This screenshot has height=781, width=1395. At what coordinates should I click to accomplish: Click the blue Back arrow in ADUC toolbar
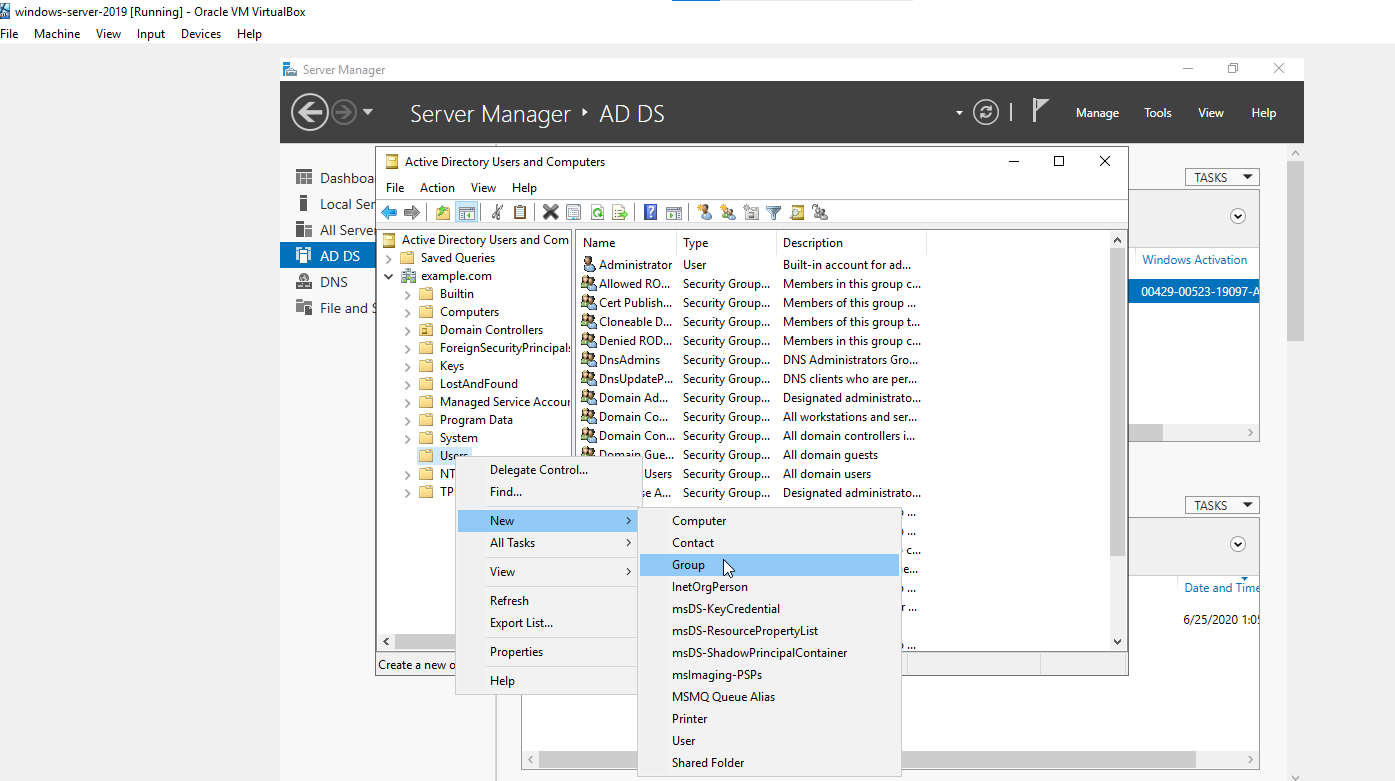(x=389, y=212)
